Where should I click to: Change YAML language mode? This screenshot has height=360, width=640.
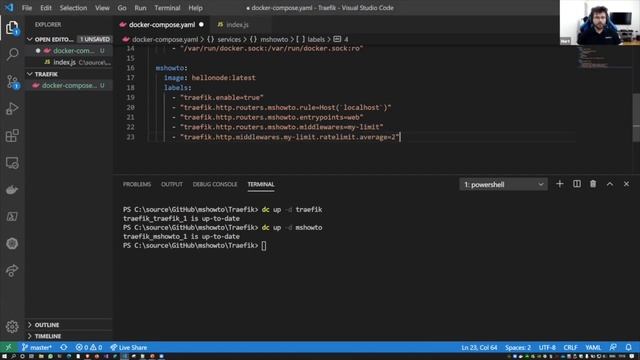pos(593,347)
